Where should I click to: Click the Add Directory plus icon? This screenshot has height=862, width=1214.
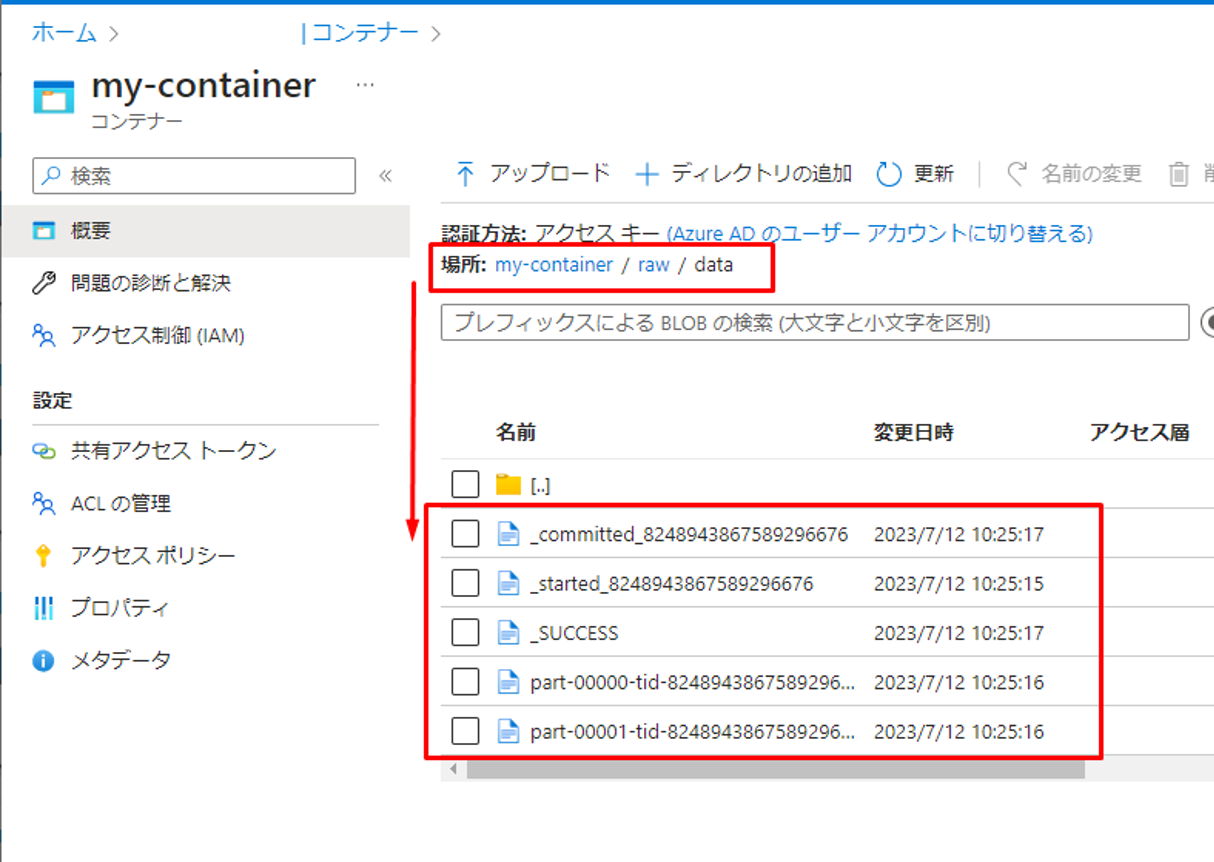pyautogui.click(x=648, y=174)
